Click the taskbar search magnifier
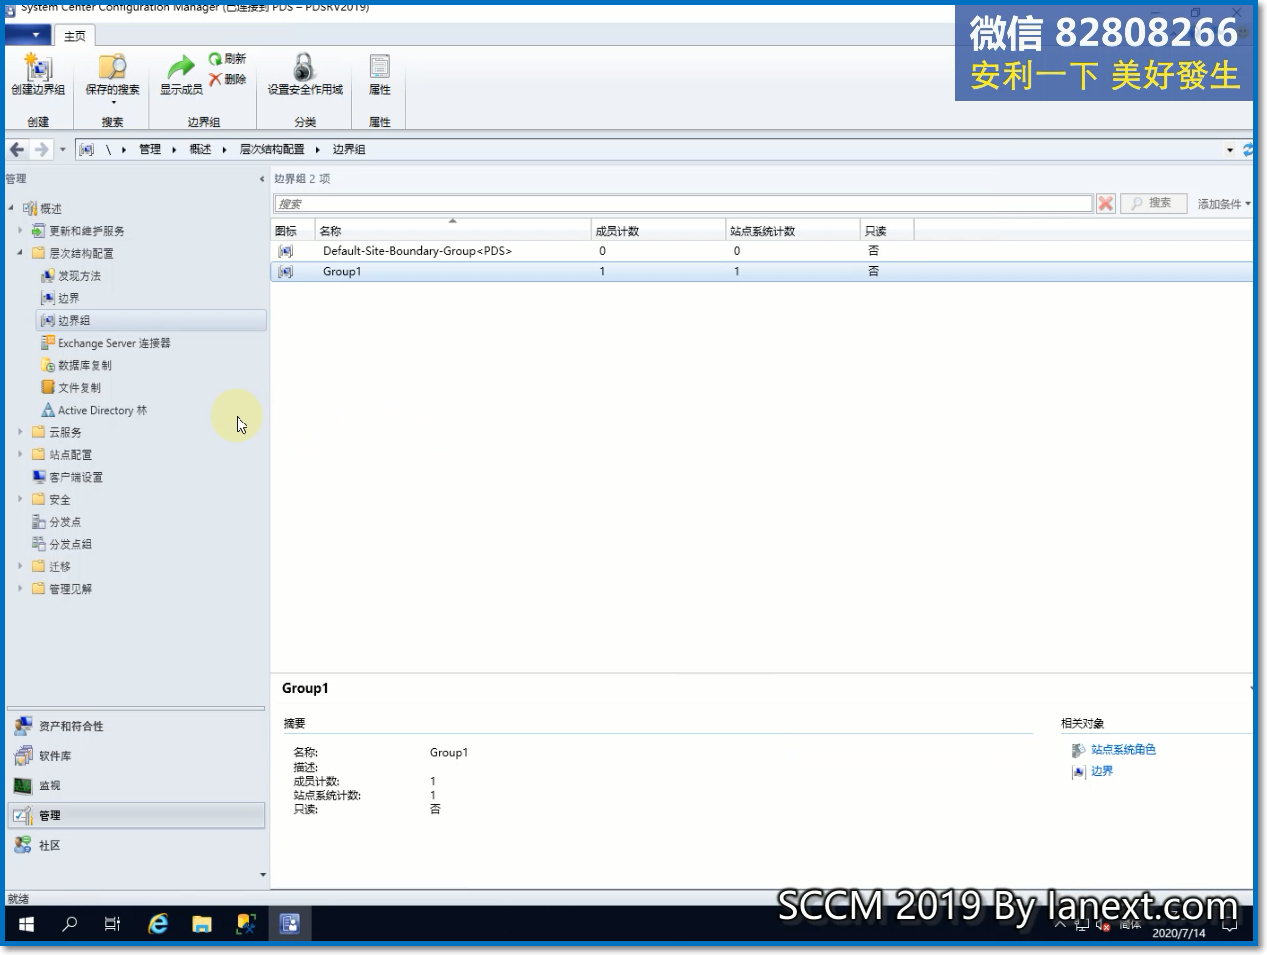The width and height of the screenshot is (1267, 955). coord(69,923)
